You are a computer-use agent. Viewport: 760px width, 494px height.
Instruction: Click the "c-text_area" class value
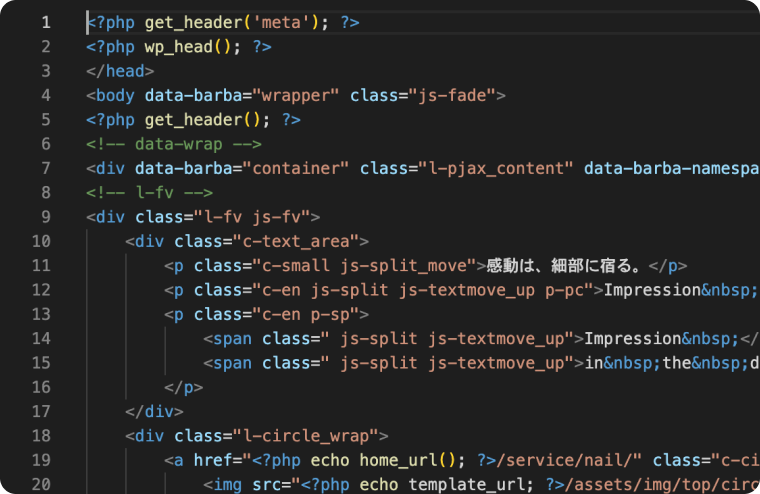pyautogui.click(x=296, y=241)
